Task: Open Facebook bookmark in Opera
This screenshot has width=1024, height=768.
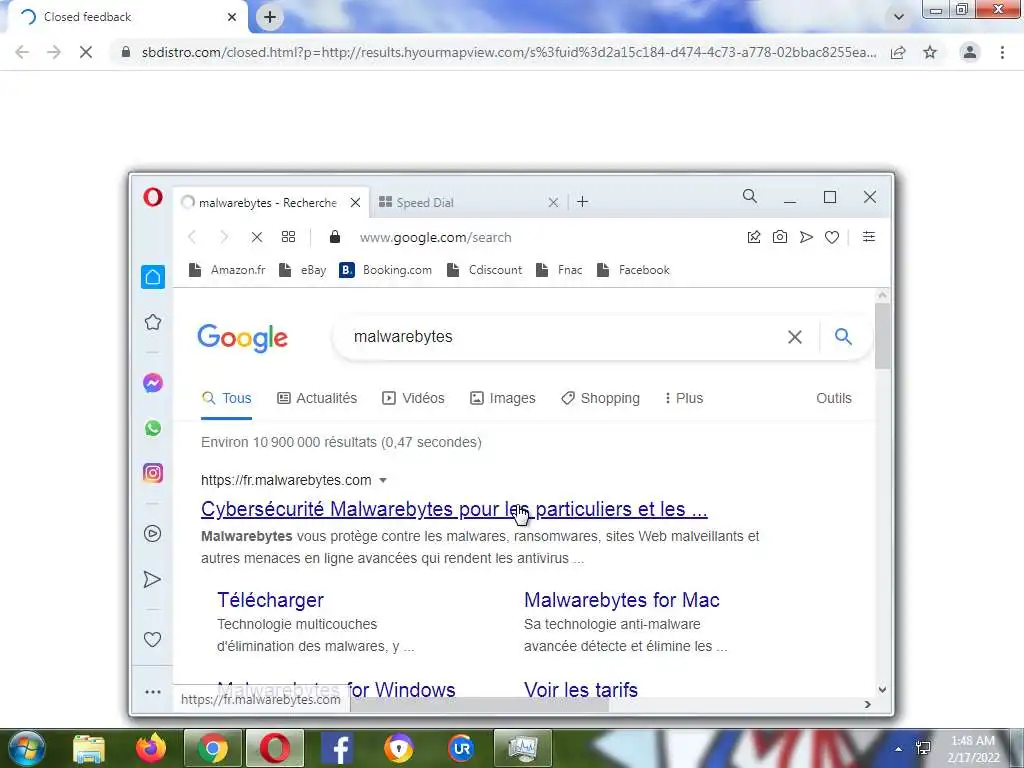Action: (x=633, y=270)
